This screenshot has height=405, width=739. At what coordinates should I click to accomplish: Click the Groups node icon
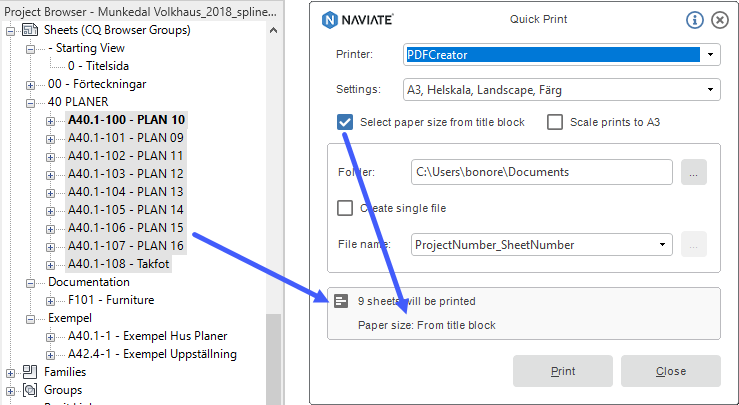point(30,390)
